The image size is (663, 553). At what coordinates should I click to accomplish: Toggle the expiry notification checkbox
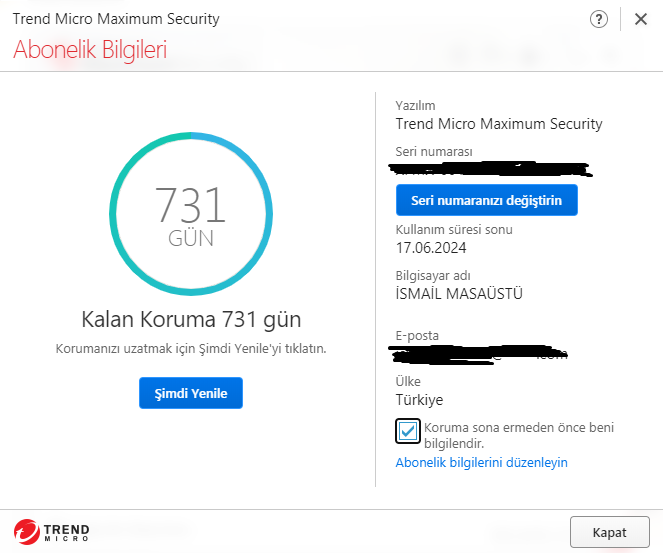tap(408, 431)
